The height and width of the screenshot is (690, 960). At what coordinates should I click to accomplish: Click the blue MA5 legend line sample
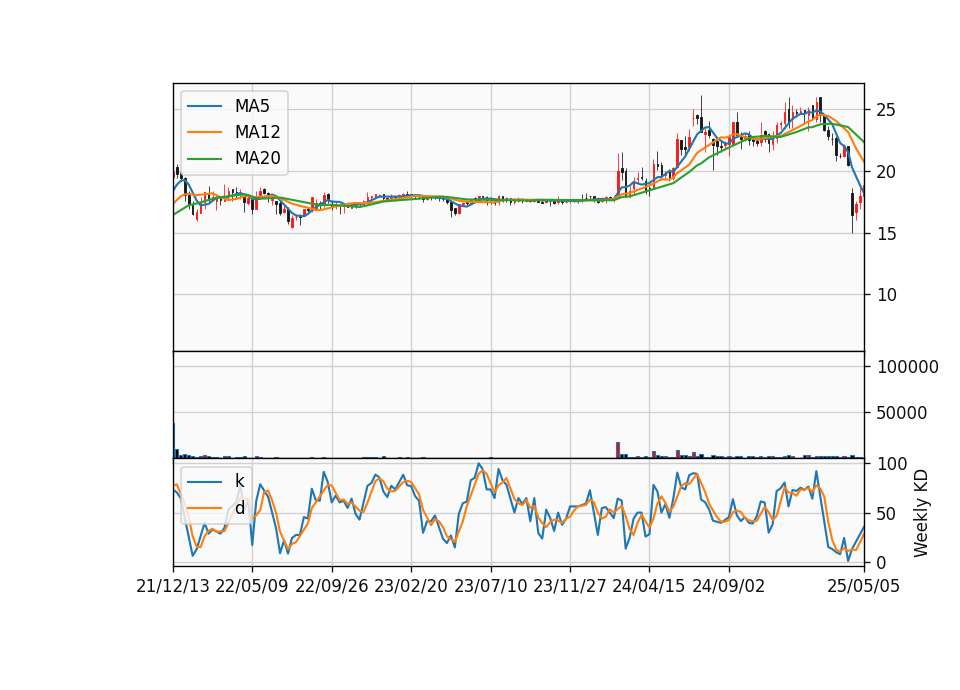pos(204,106)
